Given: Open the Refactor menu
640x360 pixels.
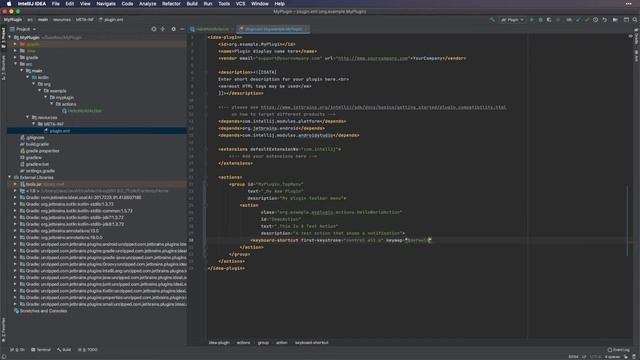Looking at the screenshot, I should click(171, 4).
